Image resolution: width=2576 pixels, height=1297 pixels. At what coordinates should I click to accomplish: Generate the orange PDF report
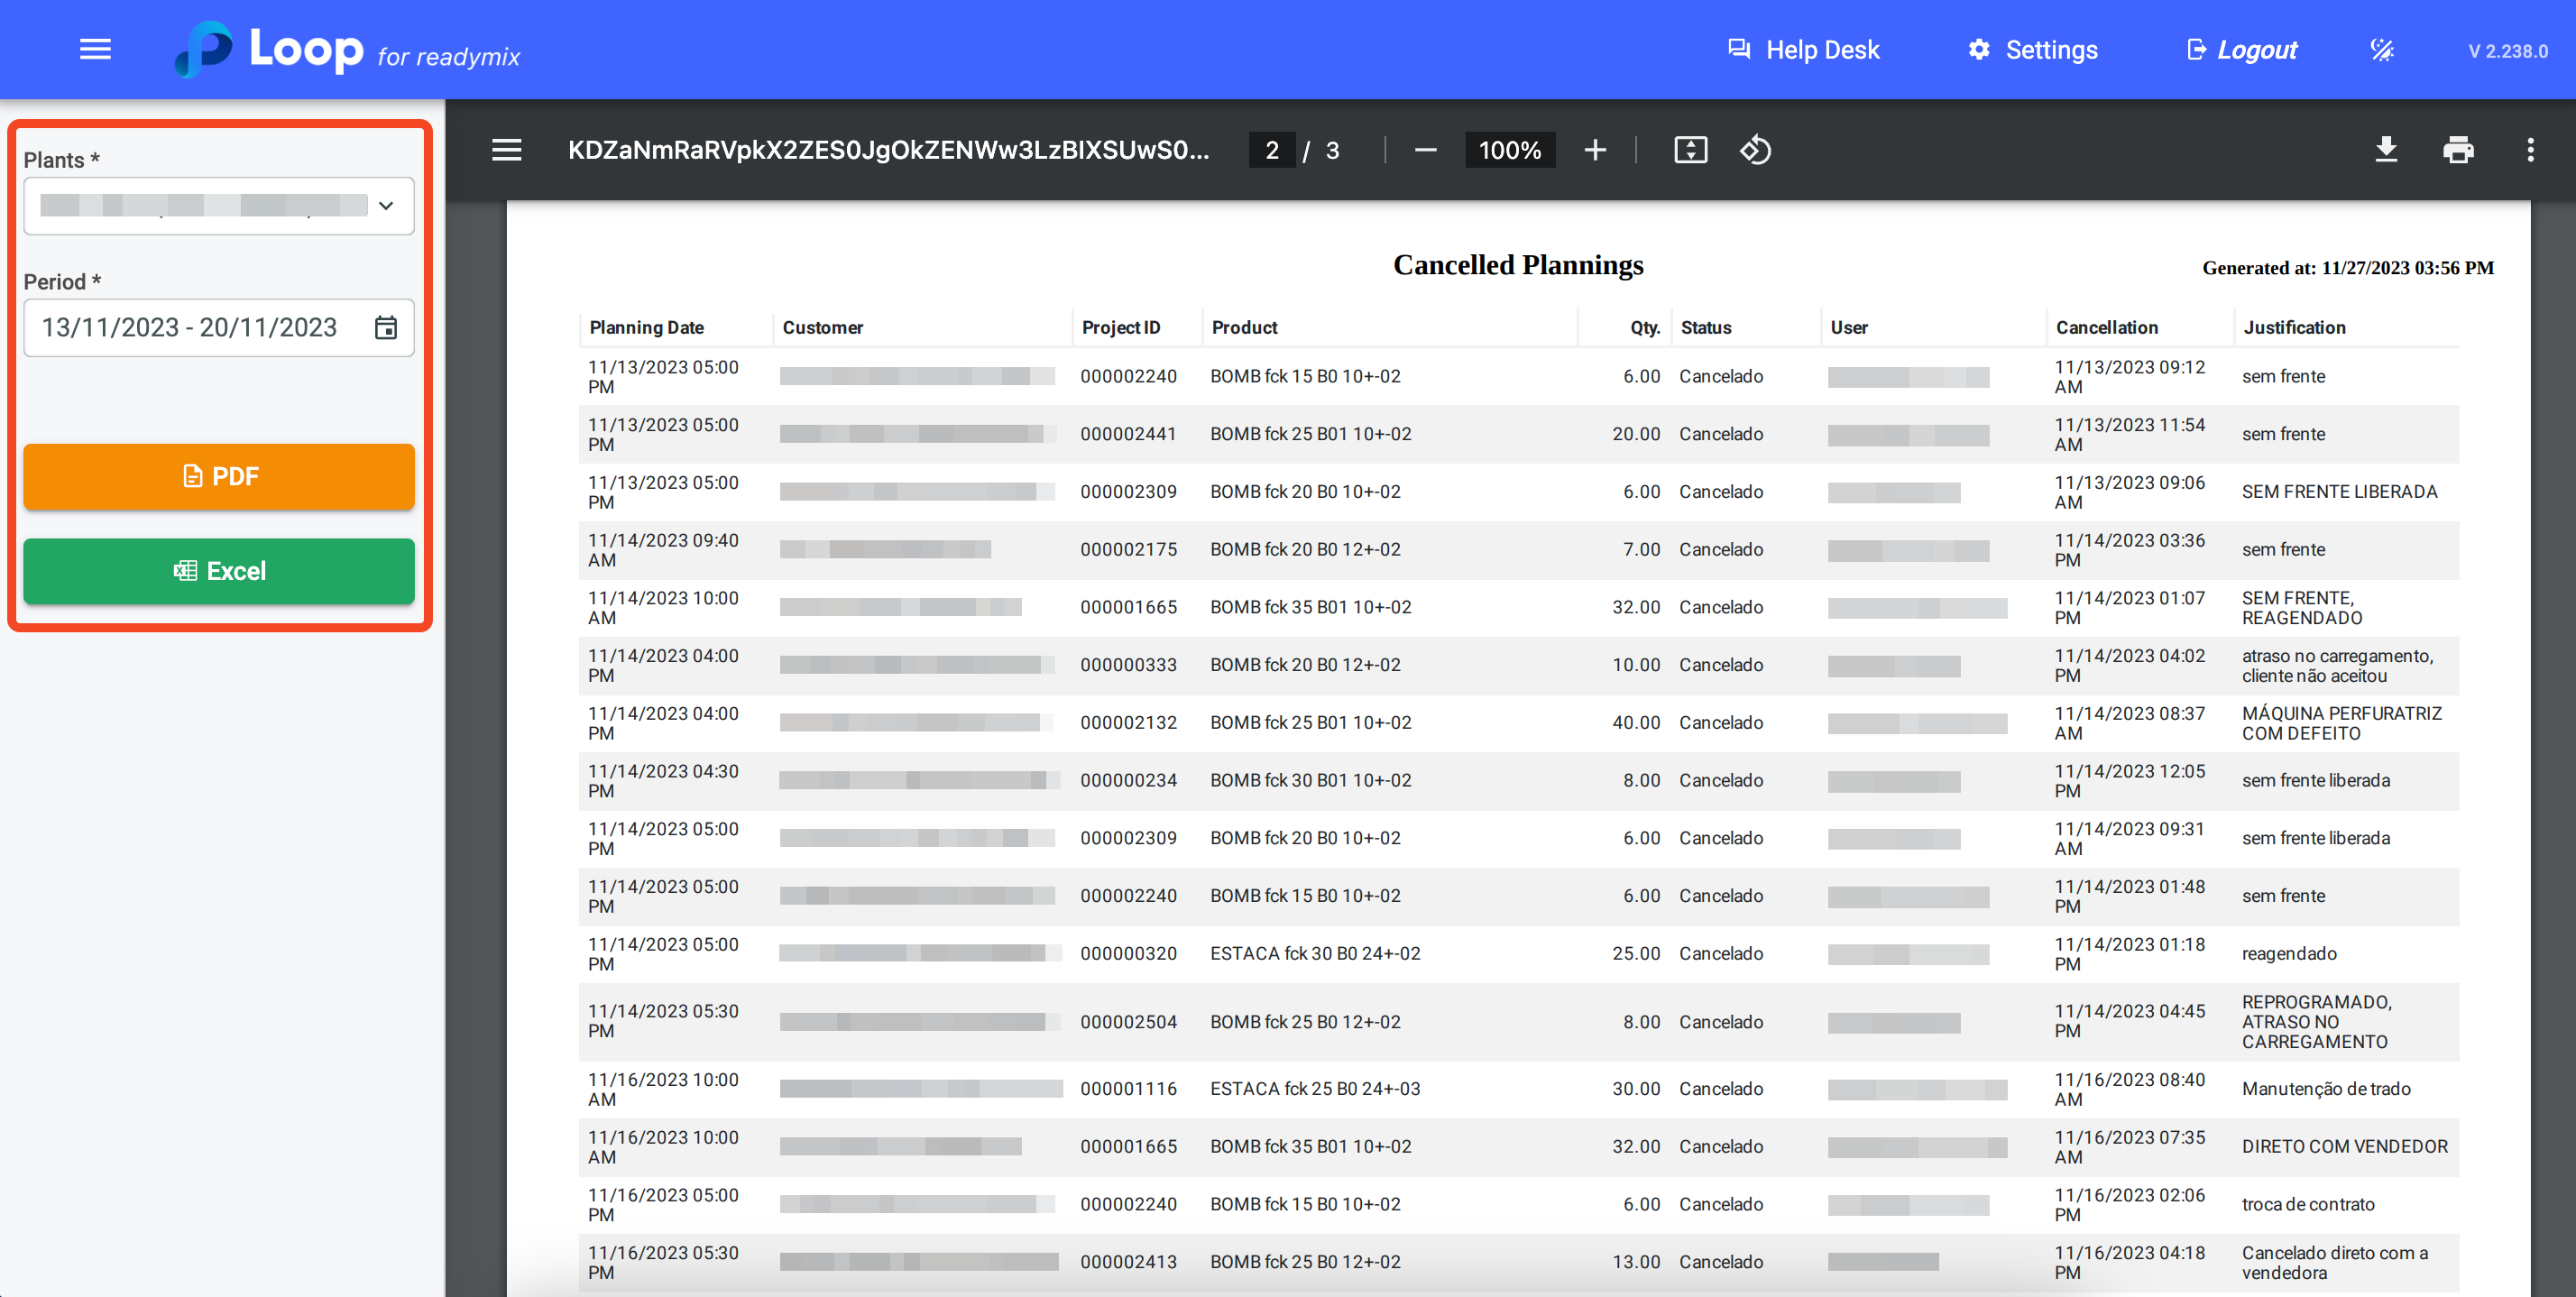219,477
